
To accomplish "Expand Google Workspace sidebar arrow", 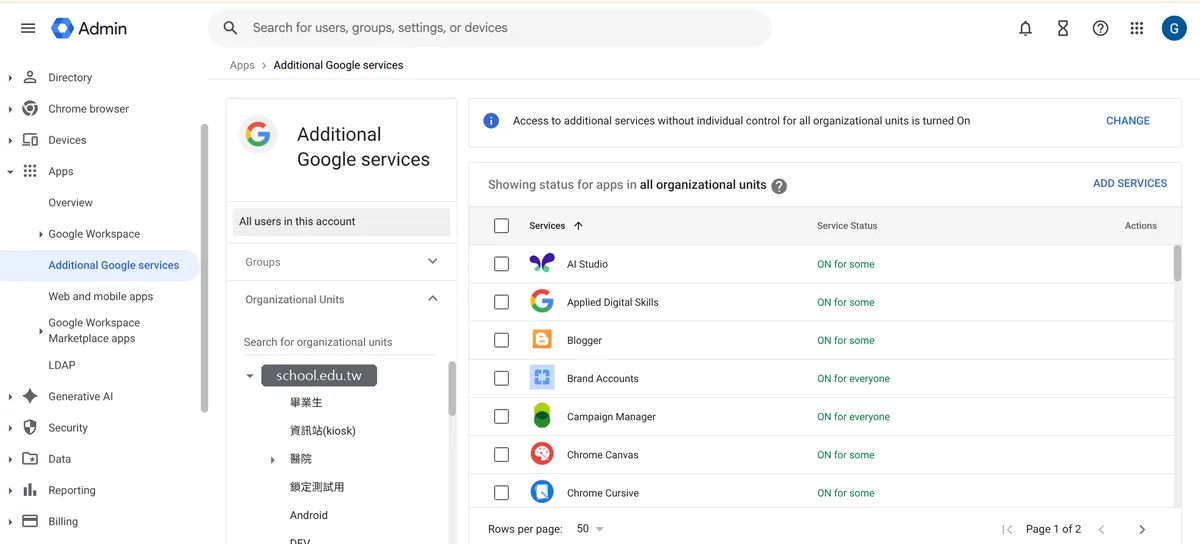I will click(x=40, y=234).
